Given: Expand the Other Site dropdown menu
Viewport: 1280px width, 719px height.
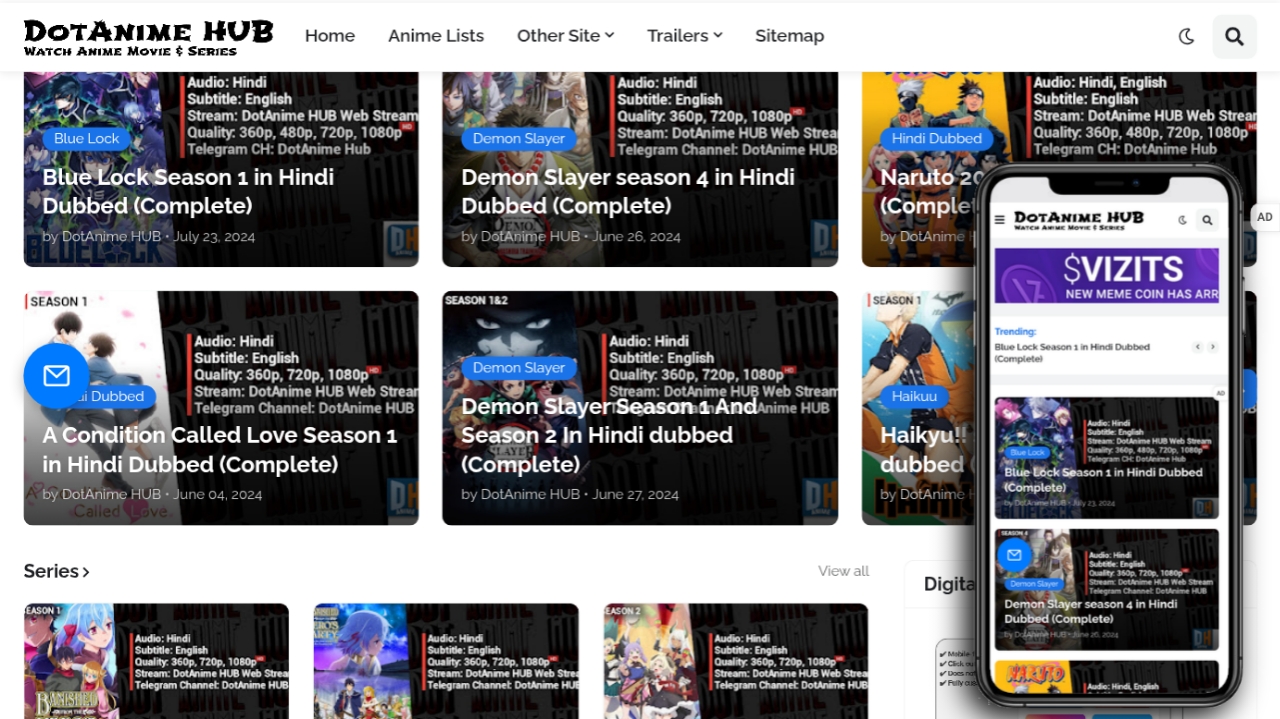Looking at the screenshot, I should pos(565,36).
